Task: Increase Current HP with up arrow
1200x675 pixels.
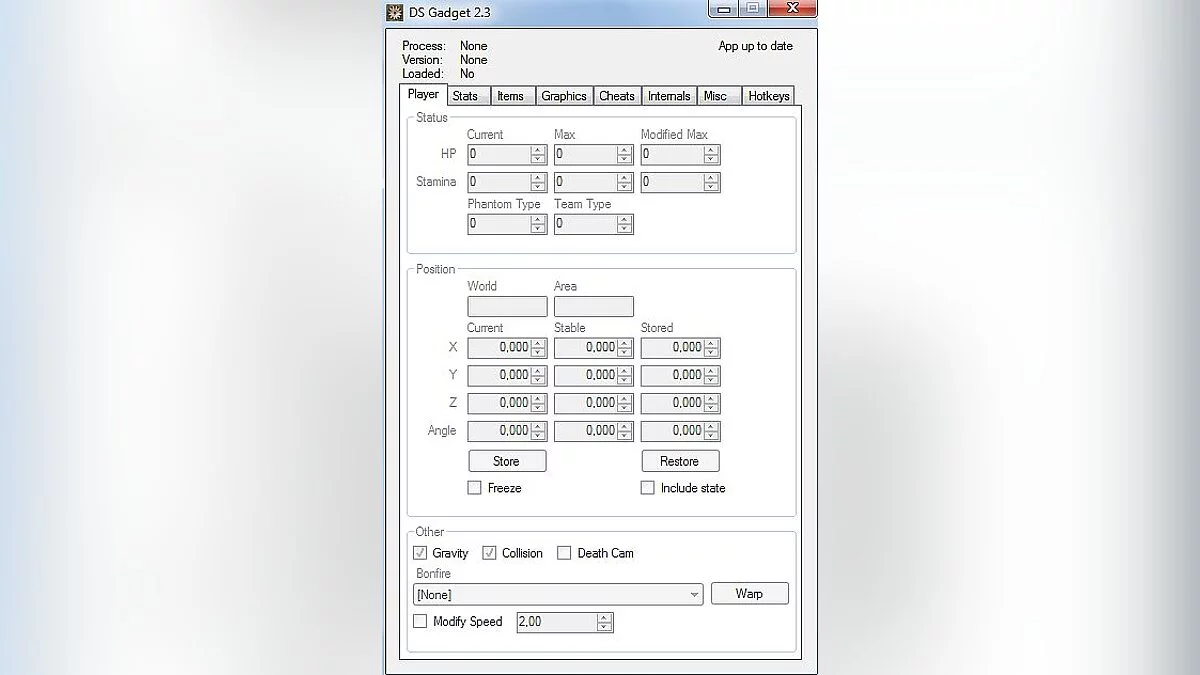Action: click(x=538, y=150)
